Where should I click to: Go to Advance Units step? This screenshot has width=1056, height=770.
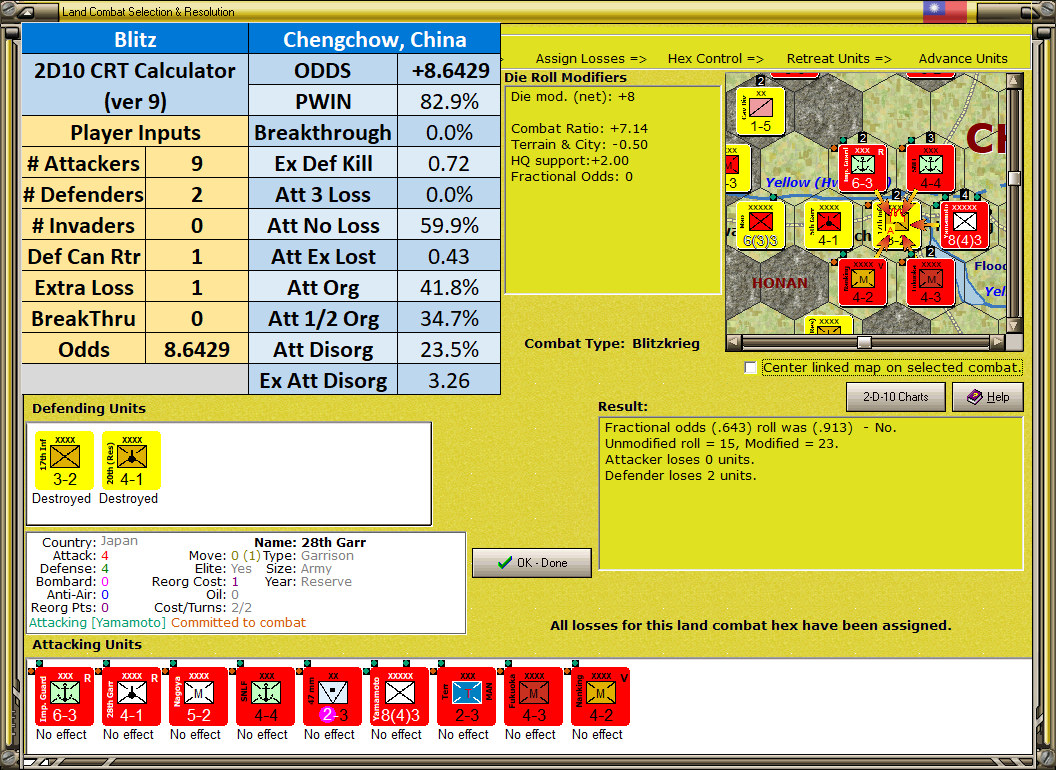pos(963,59)
